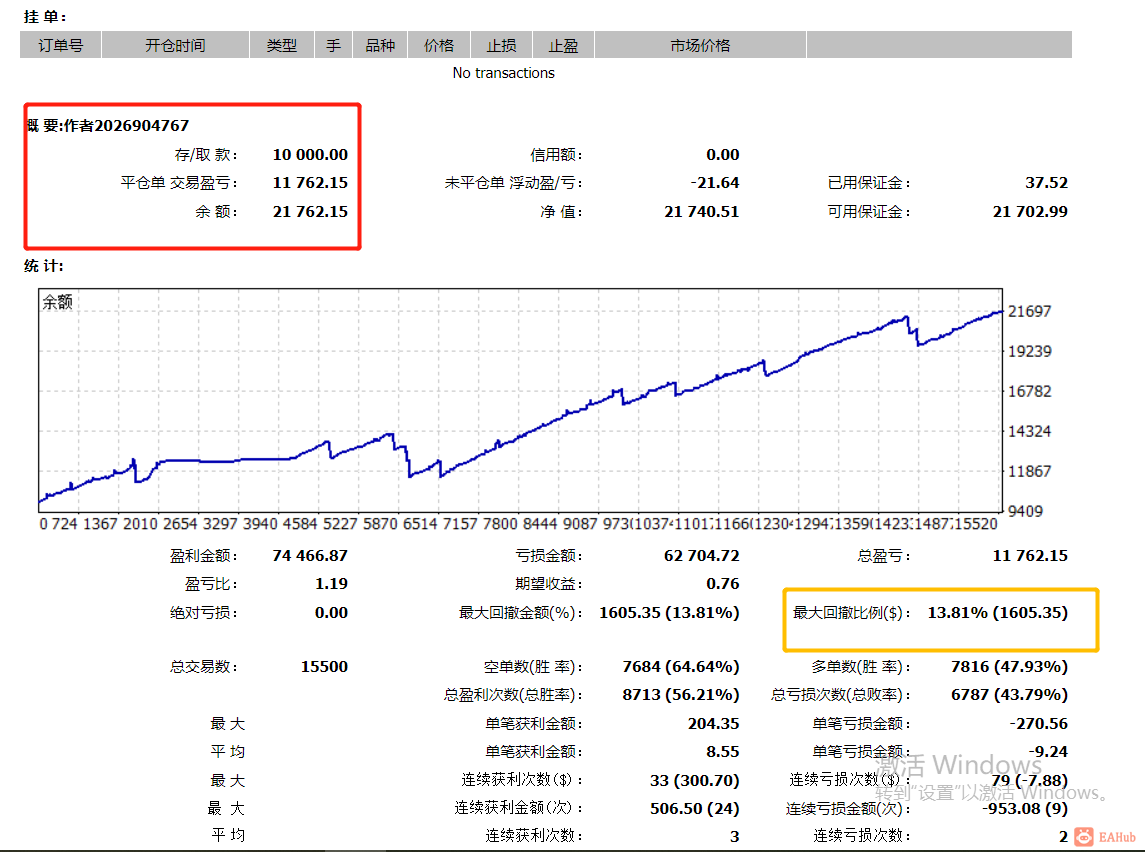Click the 21697 axis label
This screenshot has height=852, width=1145.
tap(1030, 311)
